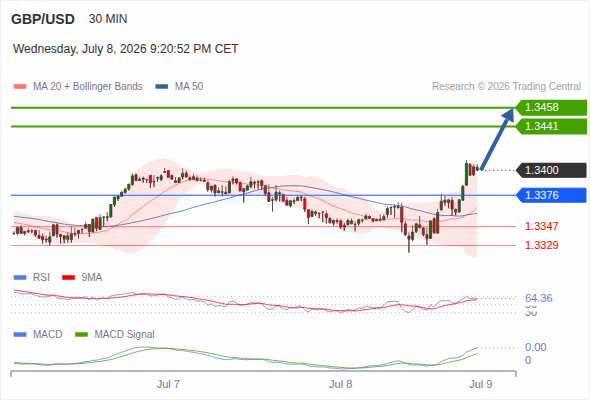The image size is (590, 400).
Task: Select the 1.3458 green resistance price tag
Action: (551, 107)
